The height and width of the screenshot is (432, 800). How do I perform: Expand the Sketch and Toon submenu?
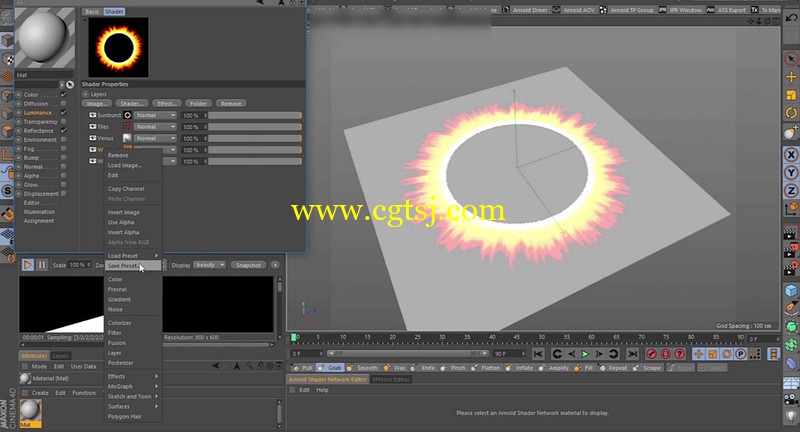pyautogui.click(x=133, y=396)
